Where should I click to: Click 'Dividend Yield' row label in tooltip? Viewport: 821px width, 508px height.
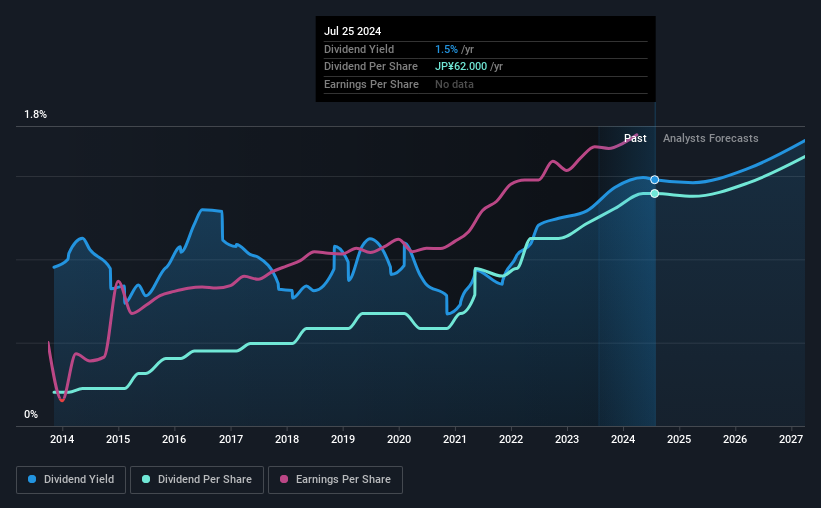(359, 49)
